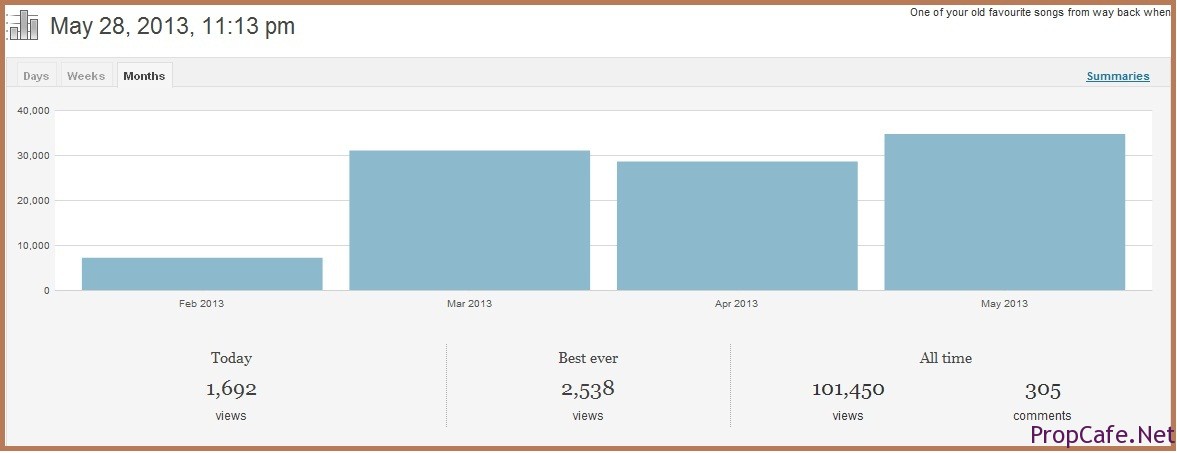The image size is (1177, 453).
Task: Click the Mar 2013 axis label
Action: [469, 303]
